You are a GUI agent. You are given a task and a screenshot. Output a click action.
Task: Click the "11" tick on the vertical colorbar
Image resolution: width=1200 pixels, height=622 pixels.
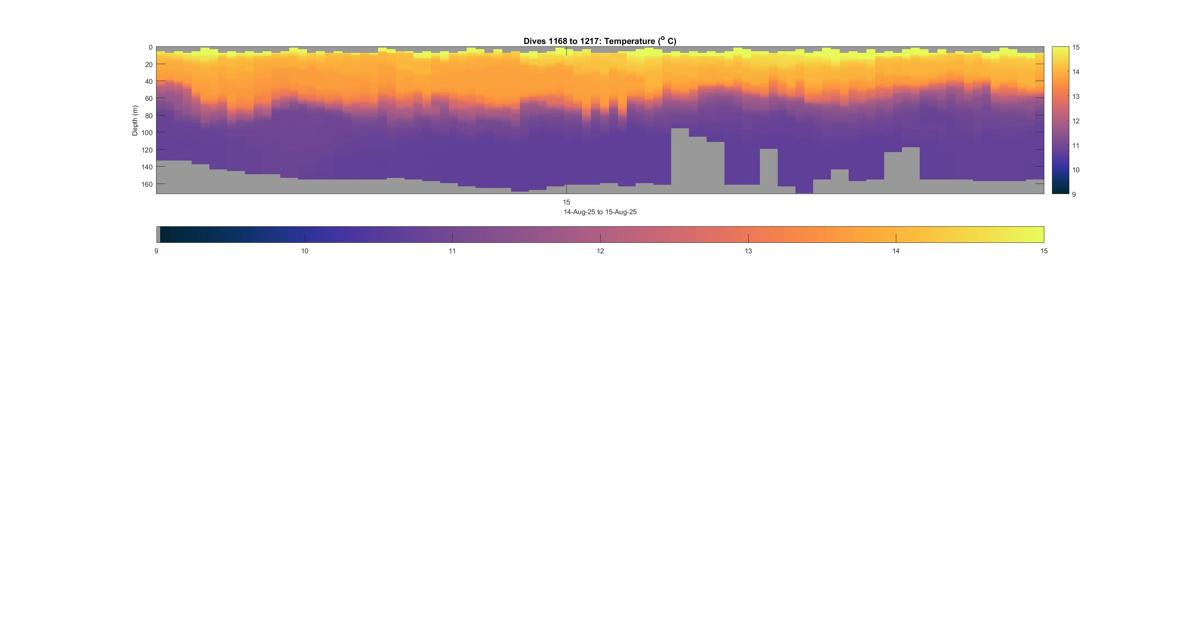(1076, 145)
